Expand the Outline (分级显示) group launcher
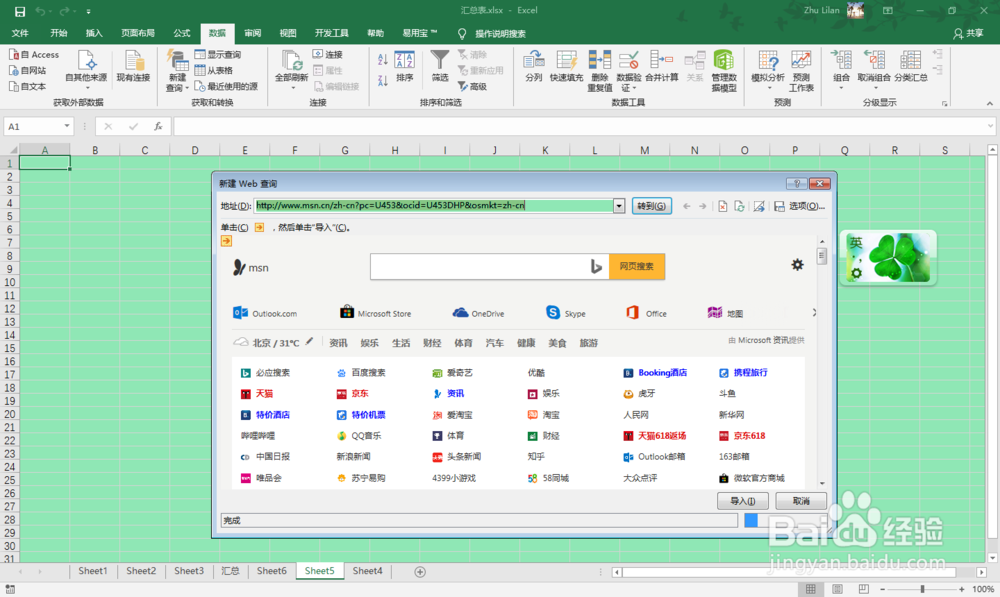The image size is (1000, 597). 945,103
